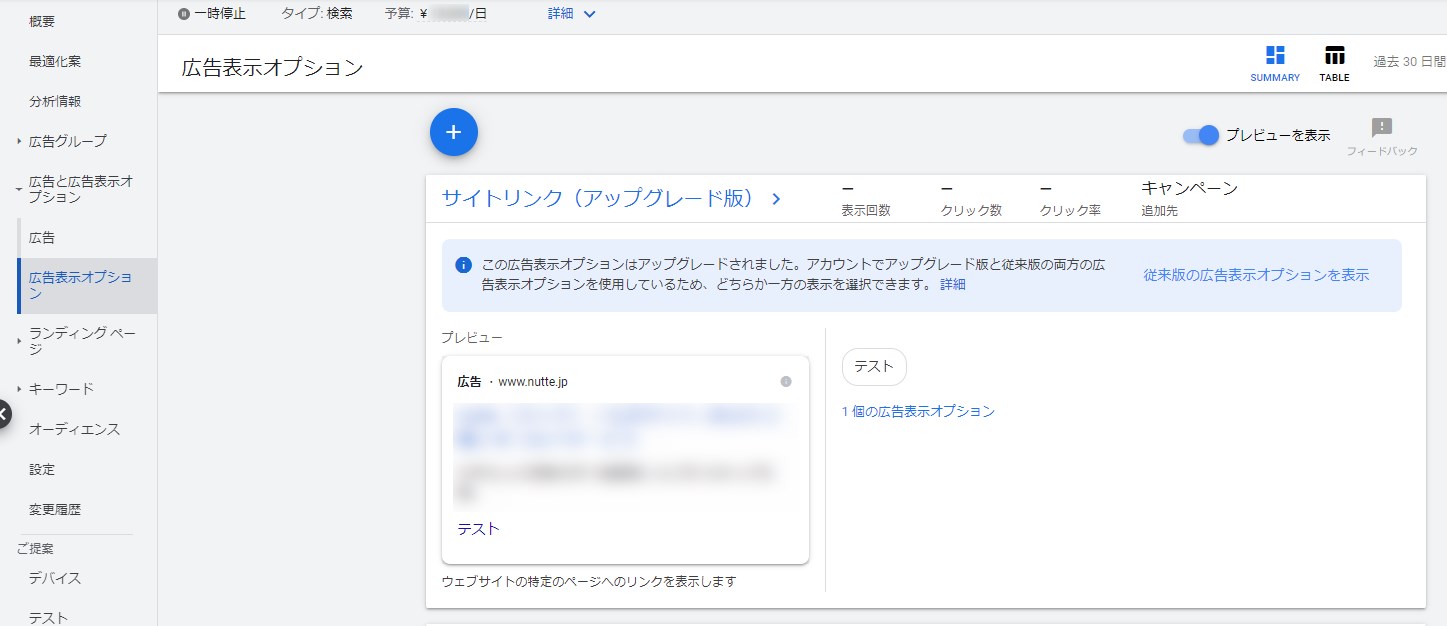
Task: Collapse the left sidebar arrow handle
Action: pos(3,414)
